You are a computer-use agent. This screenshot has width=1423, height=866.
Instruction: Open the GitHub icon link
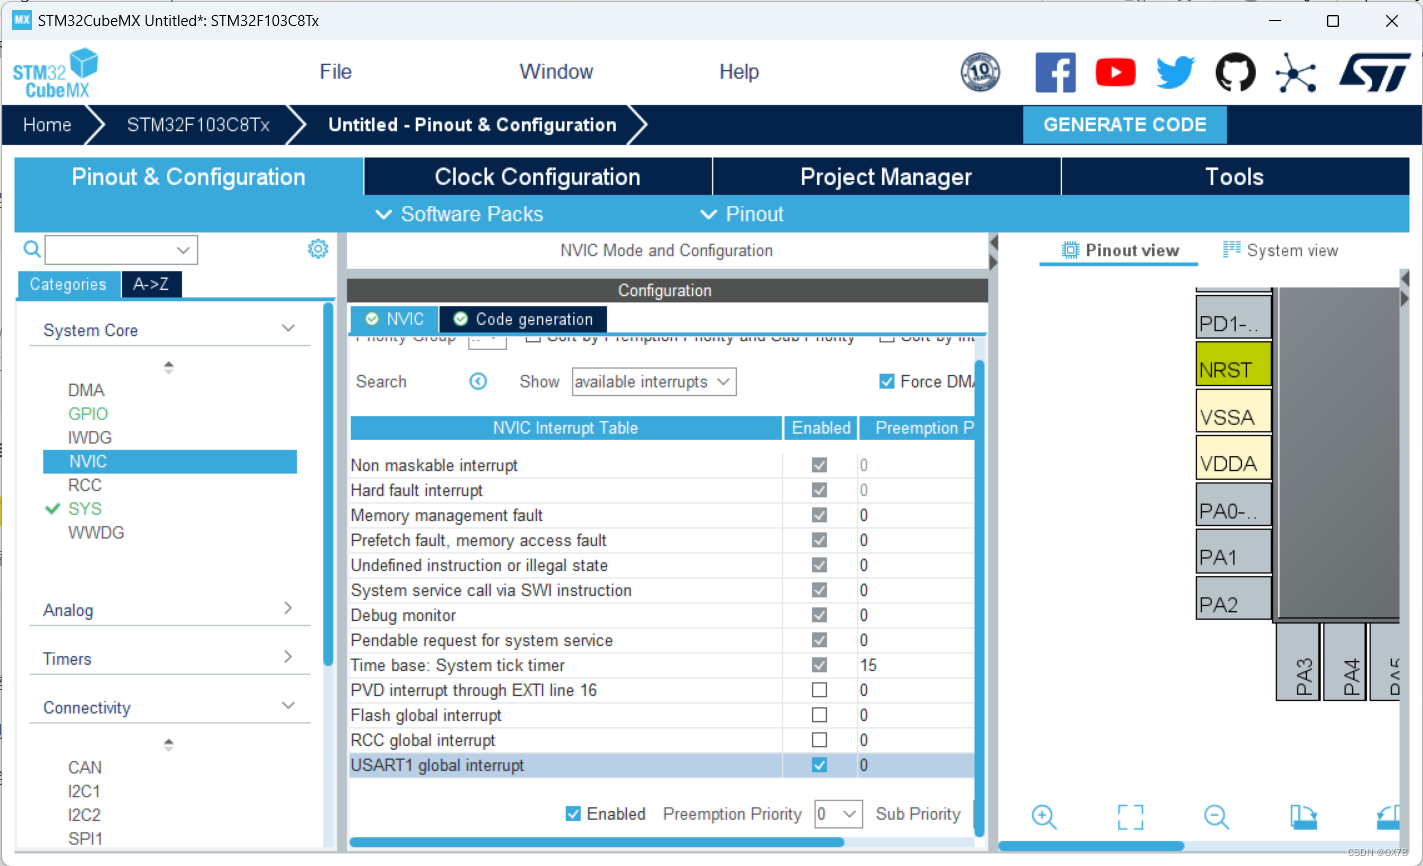click(1235, 72)
